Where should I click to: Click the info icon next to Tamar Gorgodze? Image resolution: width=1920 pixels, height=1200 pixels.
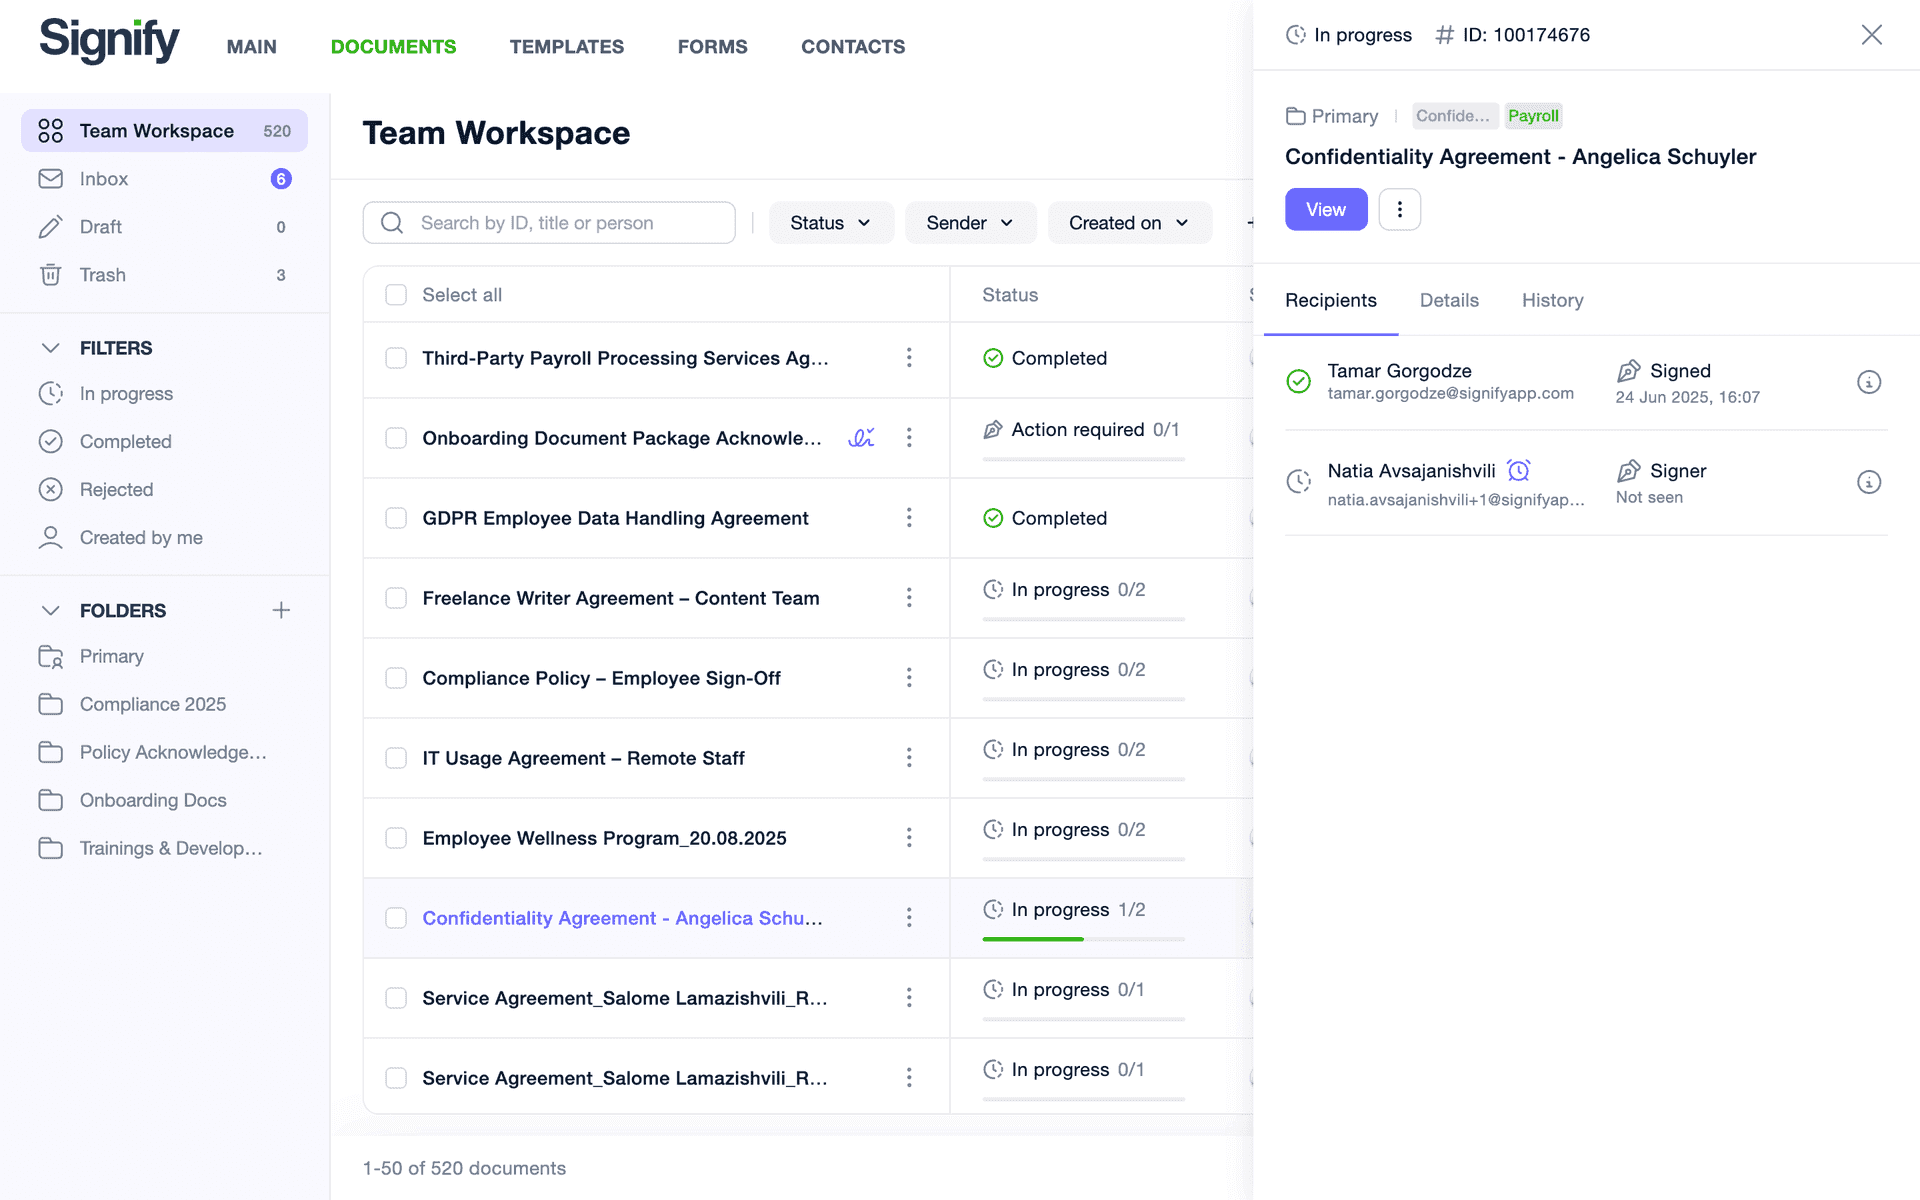point(1868,382)
